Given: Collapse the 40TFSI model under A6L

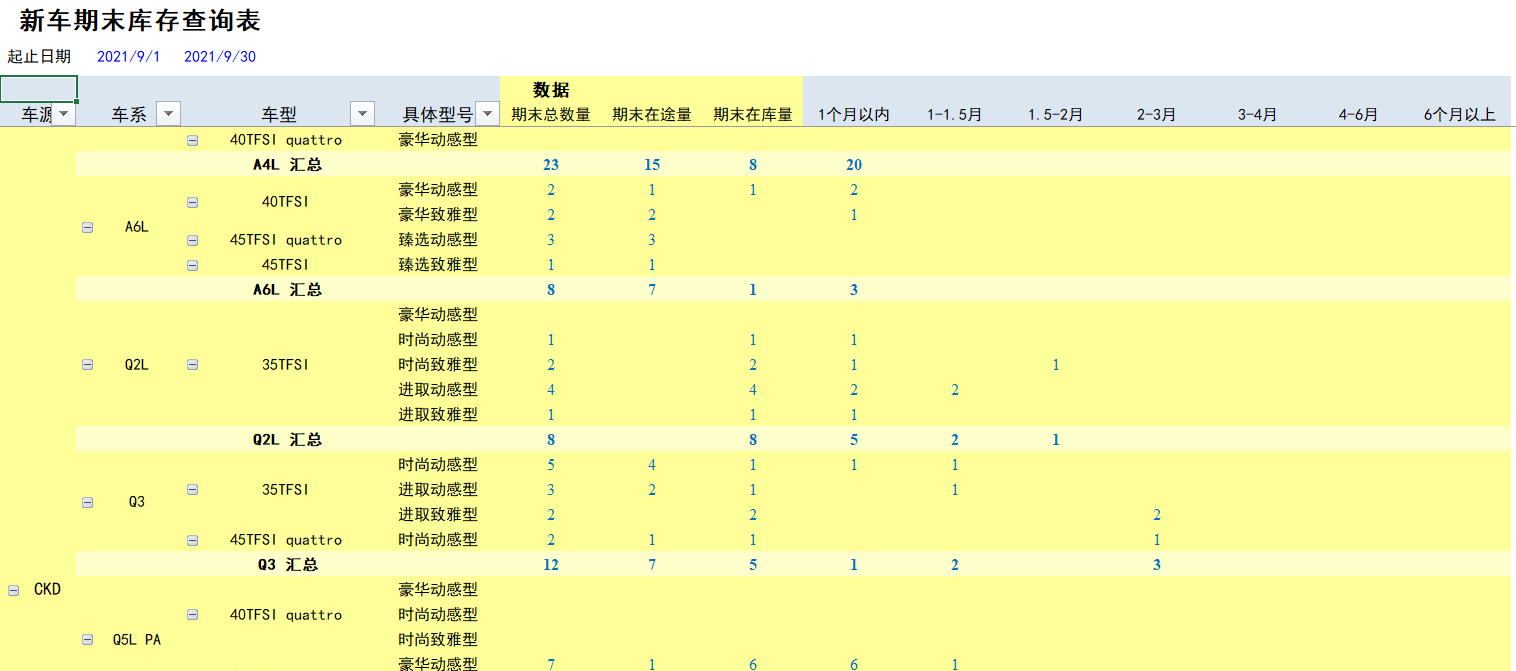Looking at the screenshot, I should (x=191, y=201).
